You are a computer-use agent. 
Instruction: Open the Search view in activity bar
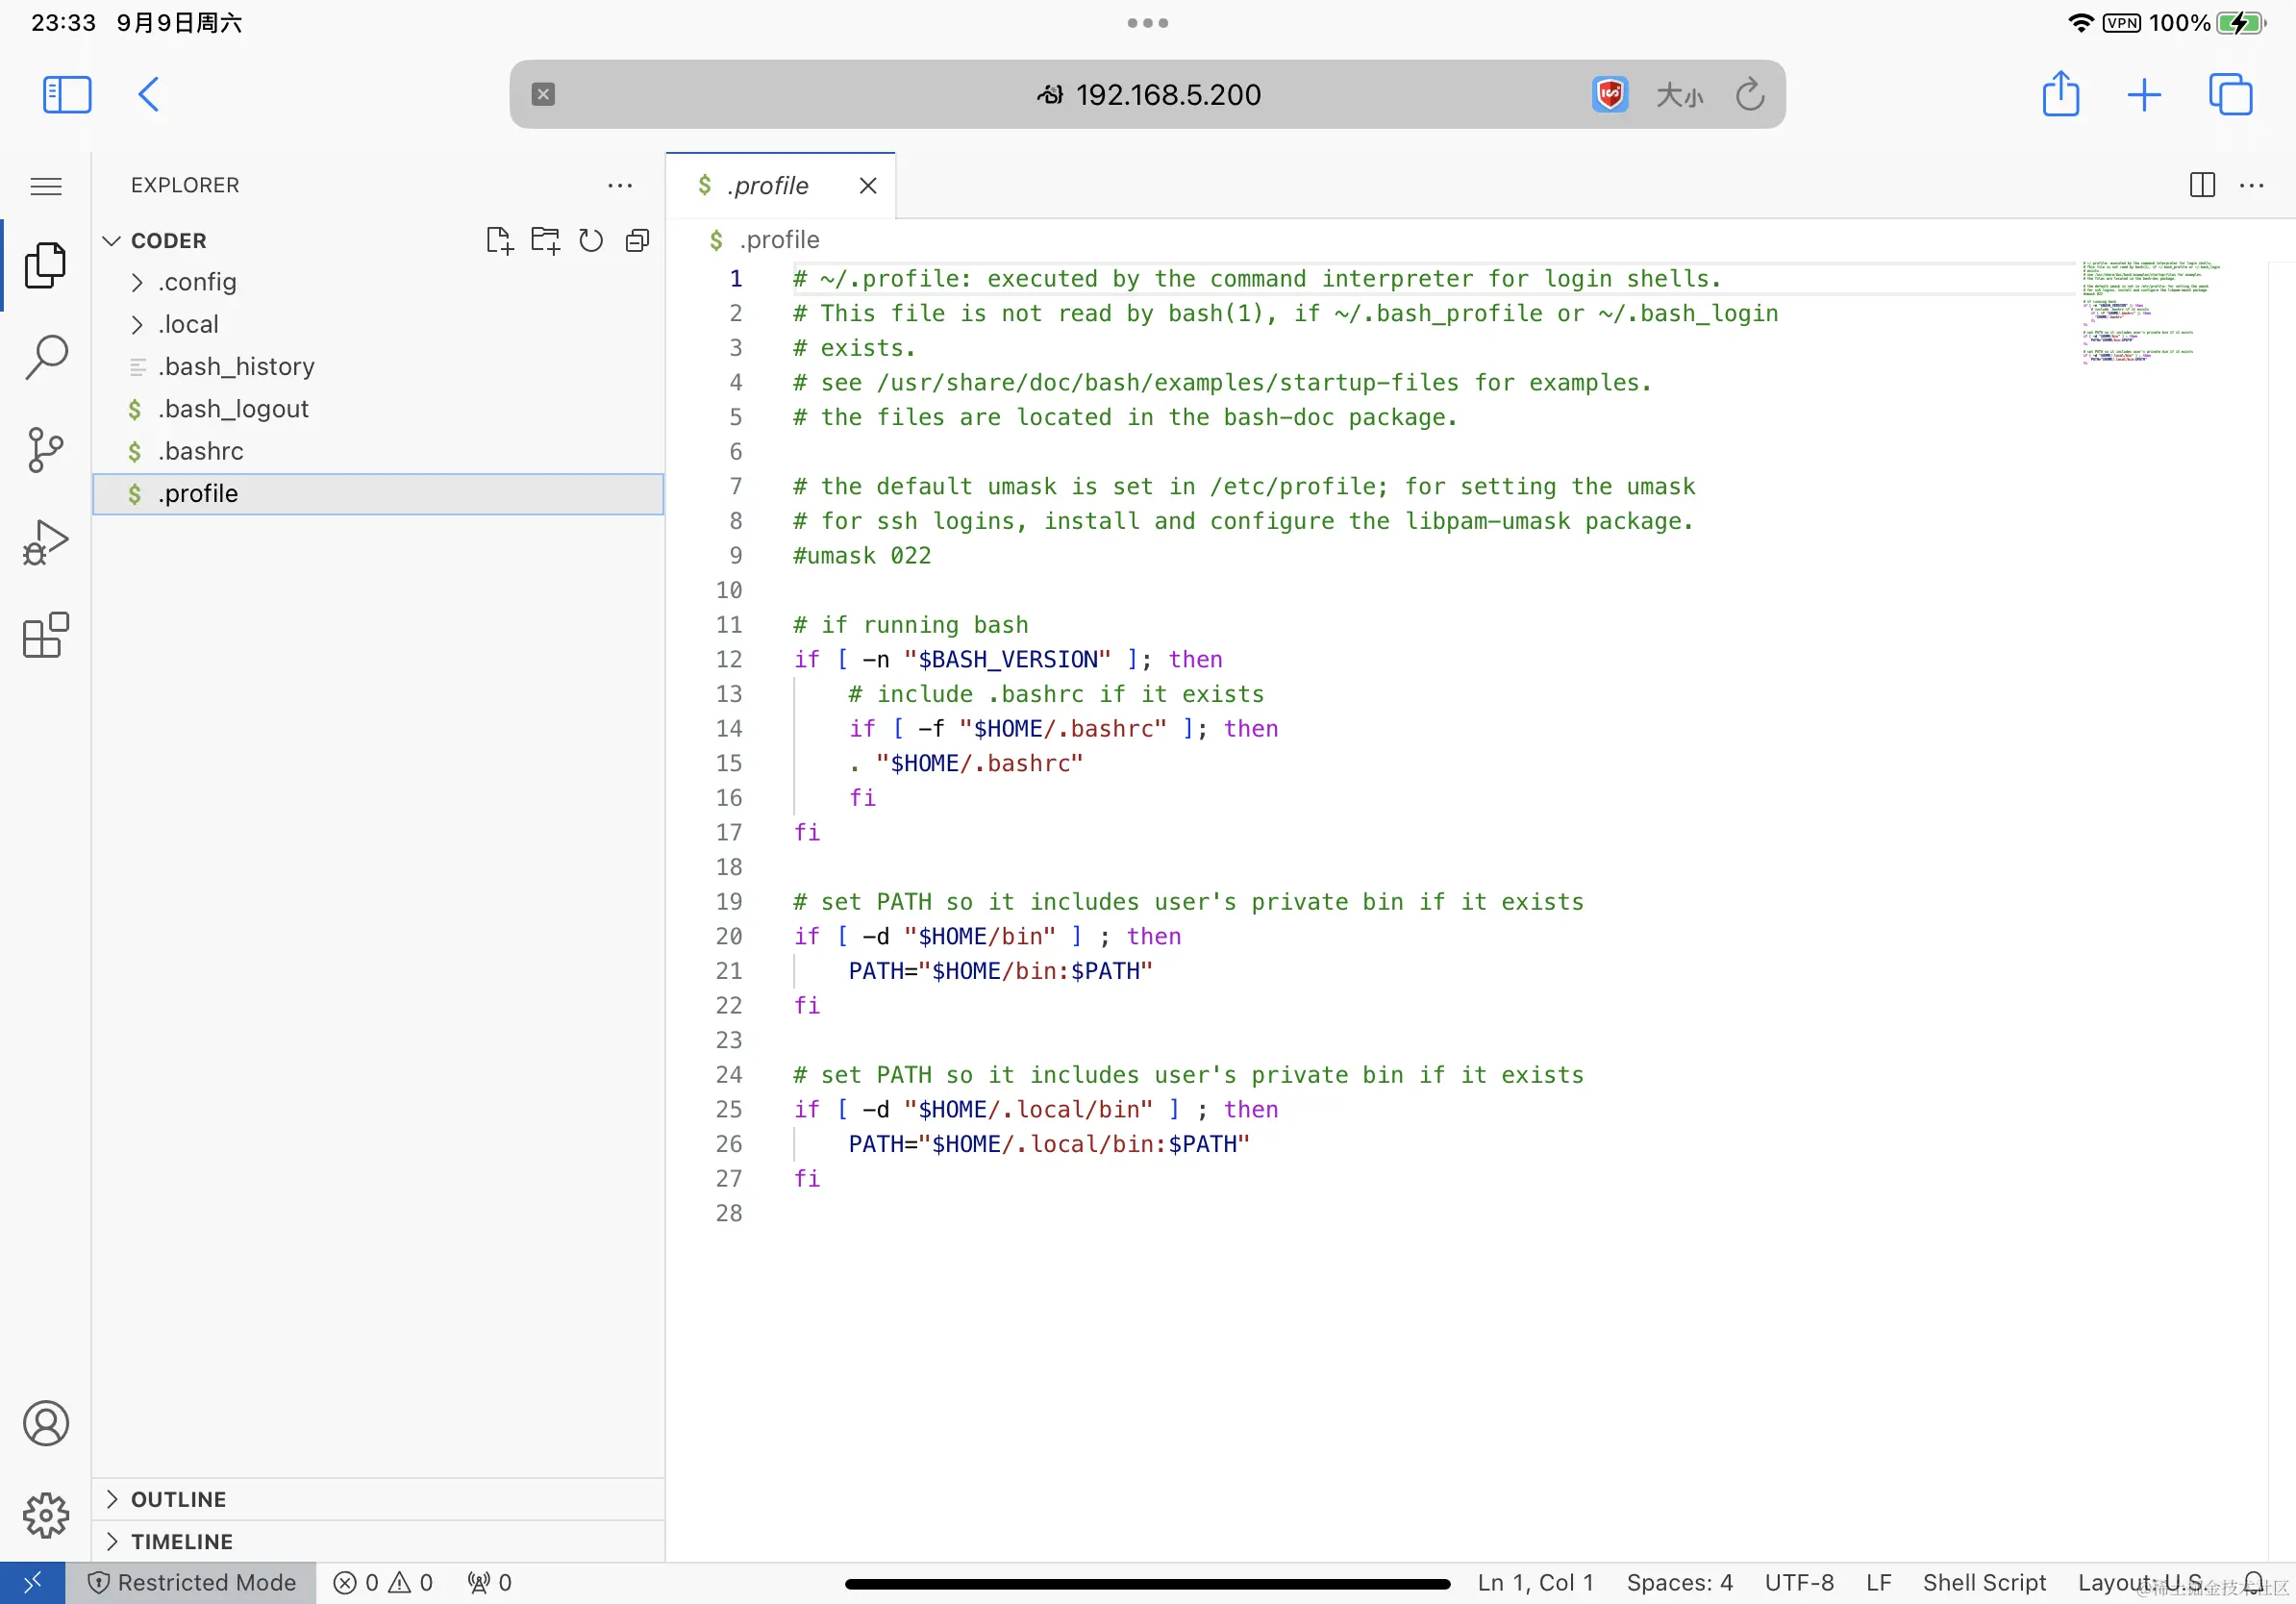tap(46, 357)
